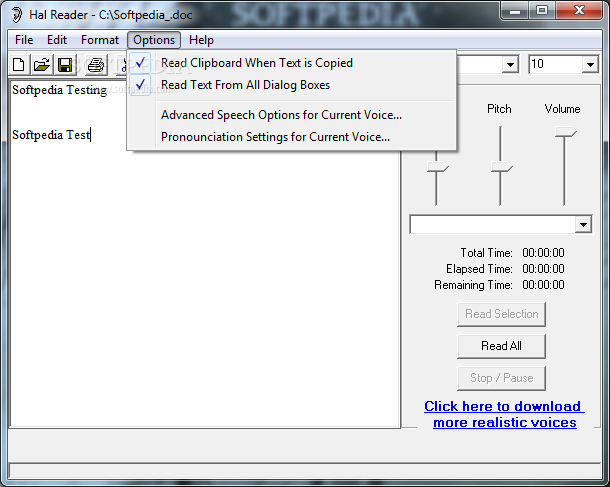Click the Hal Reader ear icon in title bar
610x487 pixels.
pos(17,15)
